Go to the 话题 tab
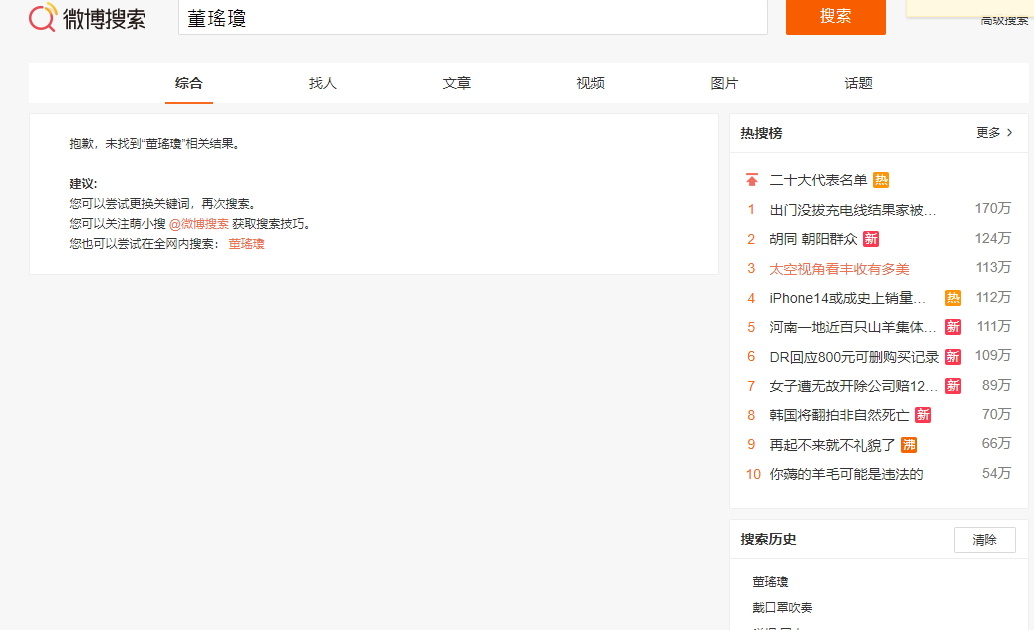 pos(858,83)
